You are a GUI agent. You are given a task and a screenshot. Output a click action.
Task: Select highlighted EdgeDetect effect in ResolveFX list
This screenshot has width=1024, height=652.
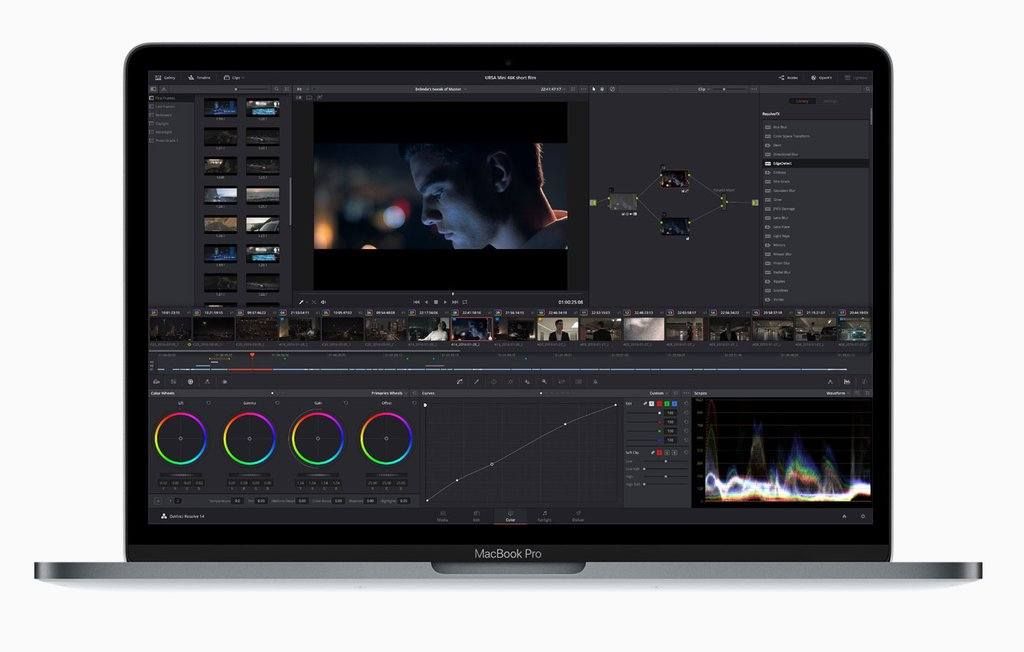816,163
